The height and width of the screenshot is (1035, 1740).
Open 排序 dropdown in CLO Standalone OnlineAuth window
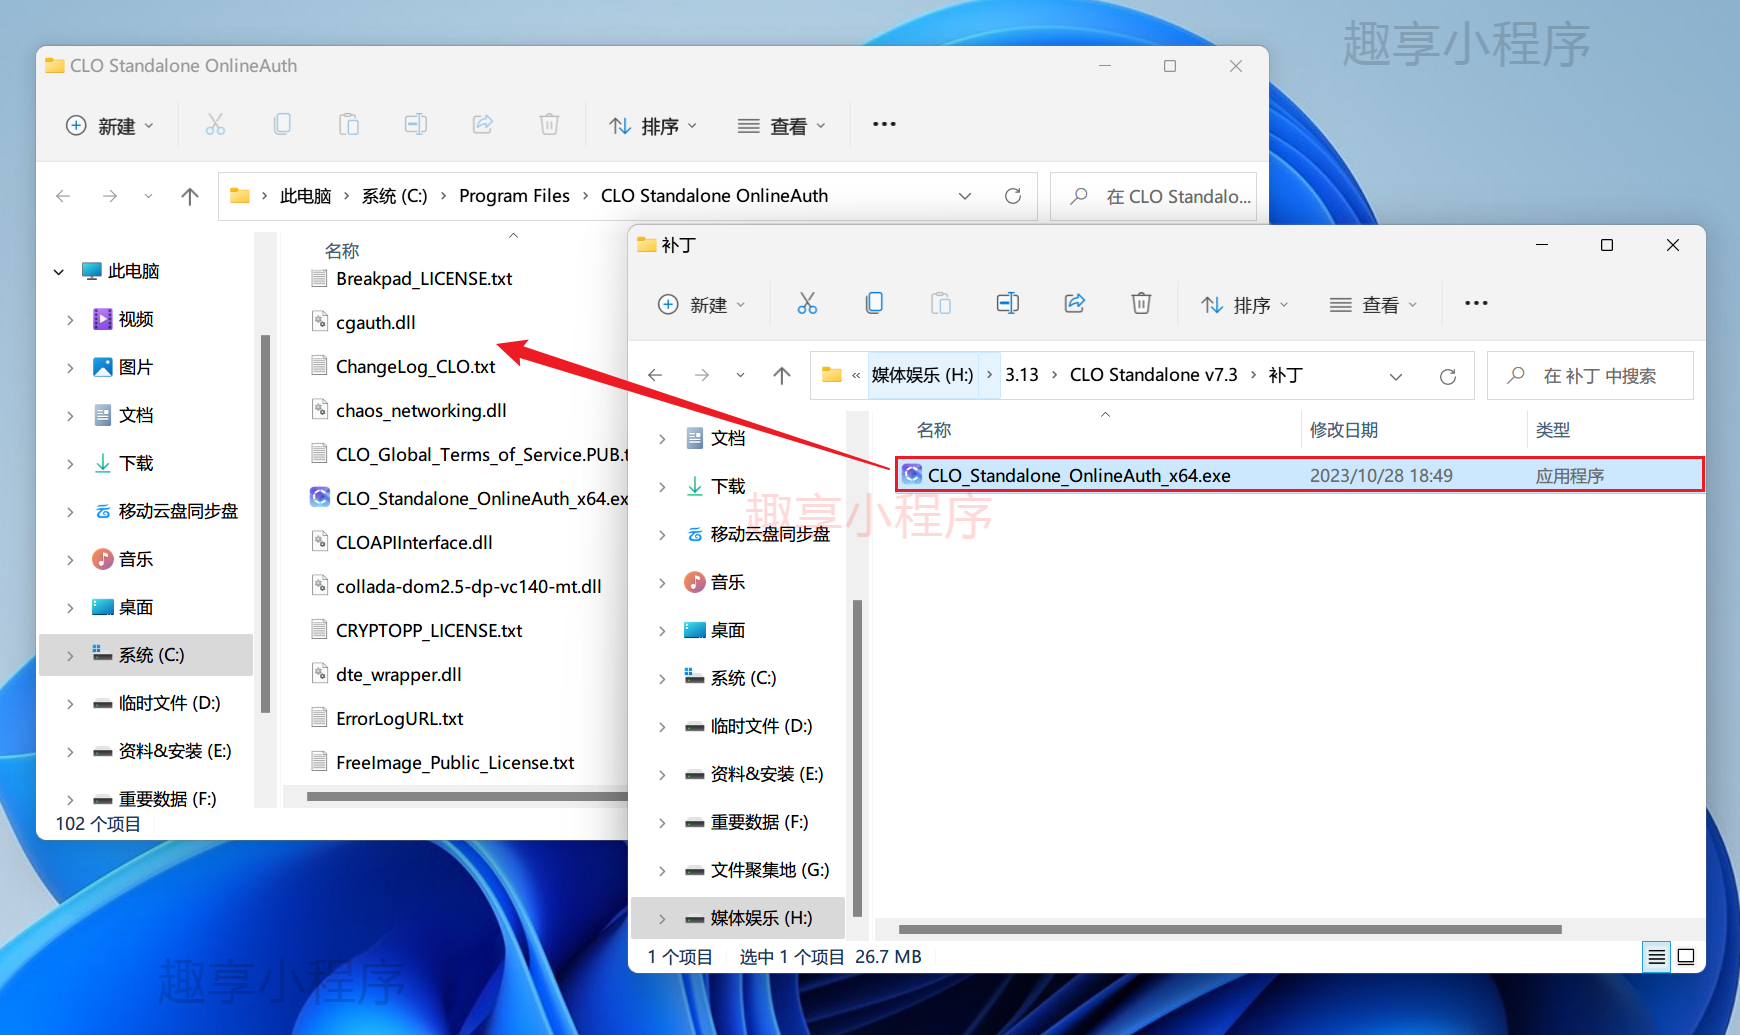653,125
